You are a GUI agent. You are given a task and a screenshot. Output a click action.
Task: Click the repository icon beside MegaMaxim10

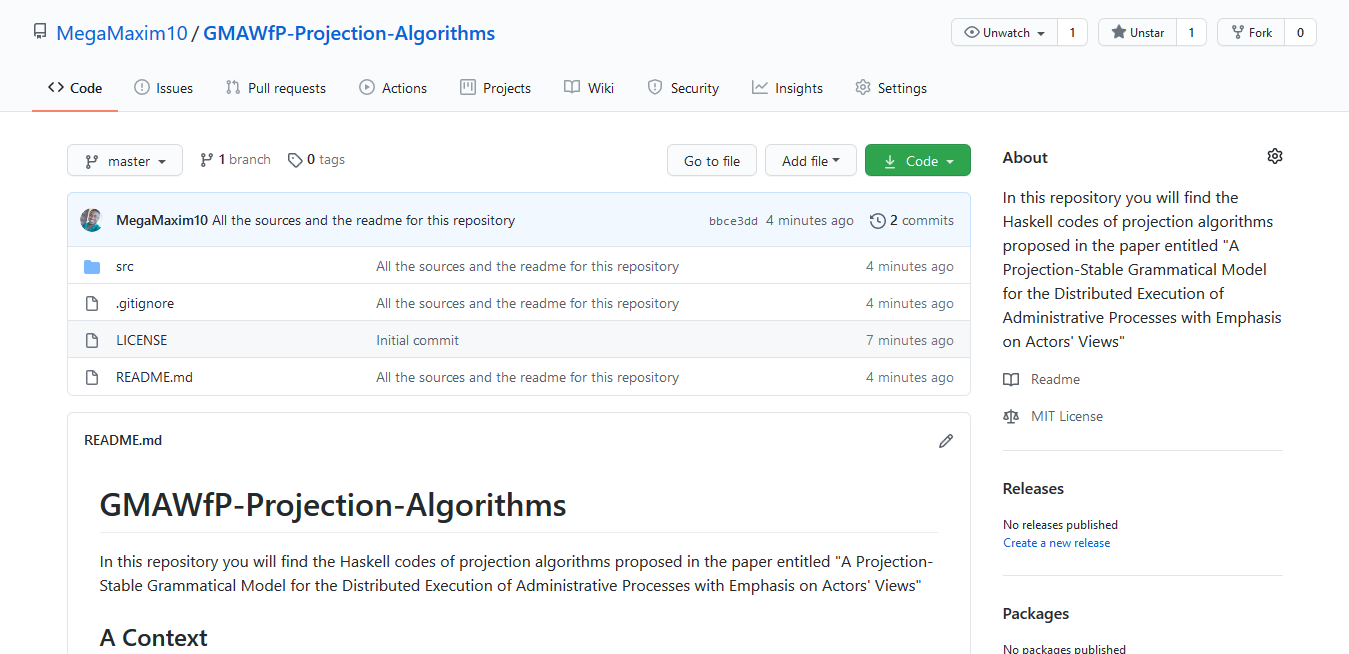tap(40, 32)
